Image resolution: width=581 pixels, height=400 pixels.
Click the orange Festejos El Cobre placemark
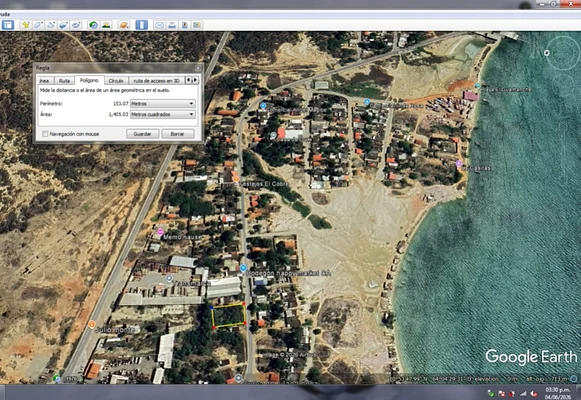[x=236, y=179]
